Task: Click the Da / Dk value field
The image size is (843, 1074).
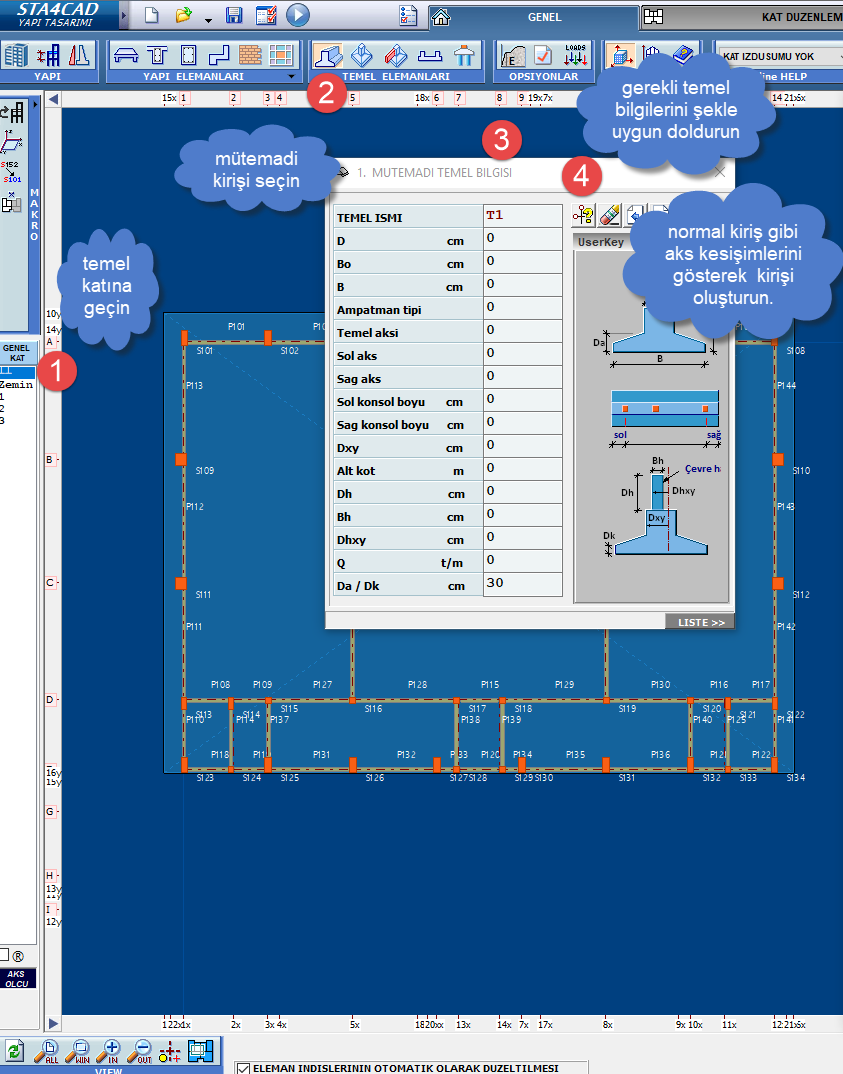Action: 523,584
